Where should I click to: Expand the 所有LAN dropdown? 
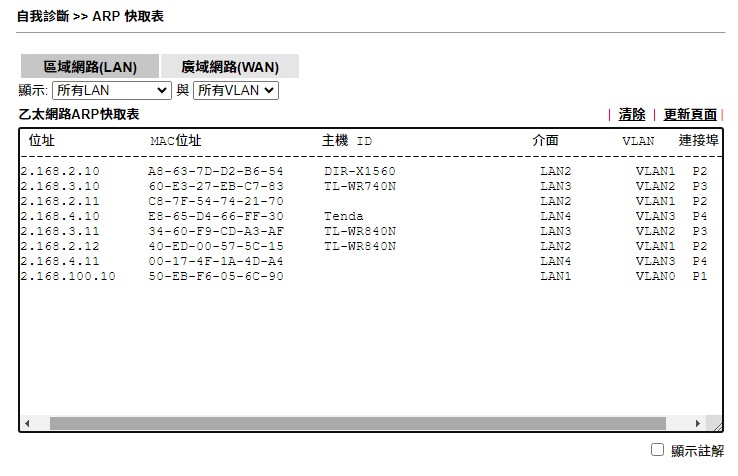tap(111, 91)
